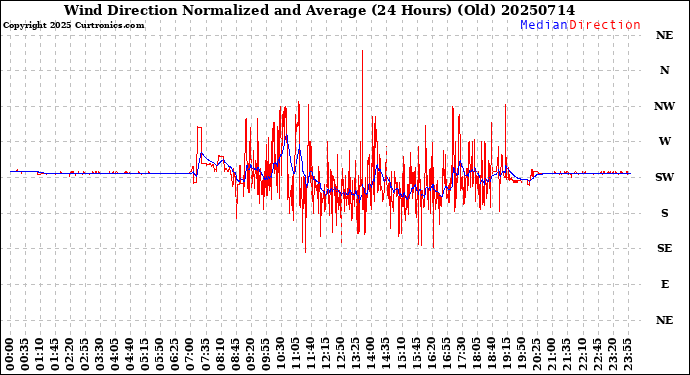Click the 20:25 time axis label

point(536,354)
